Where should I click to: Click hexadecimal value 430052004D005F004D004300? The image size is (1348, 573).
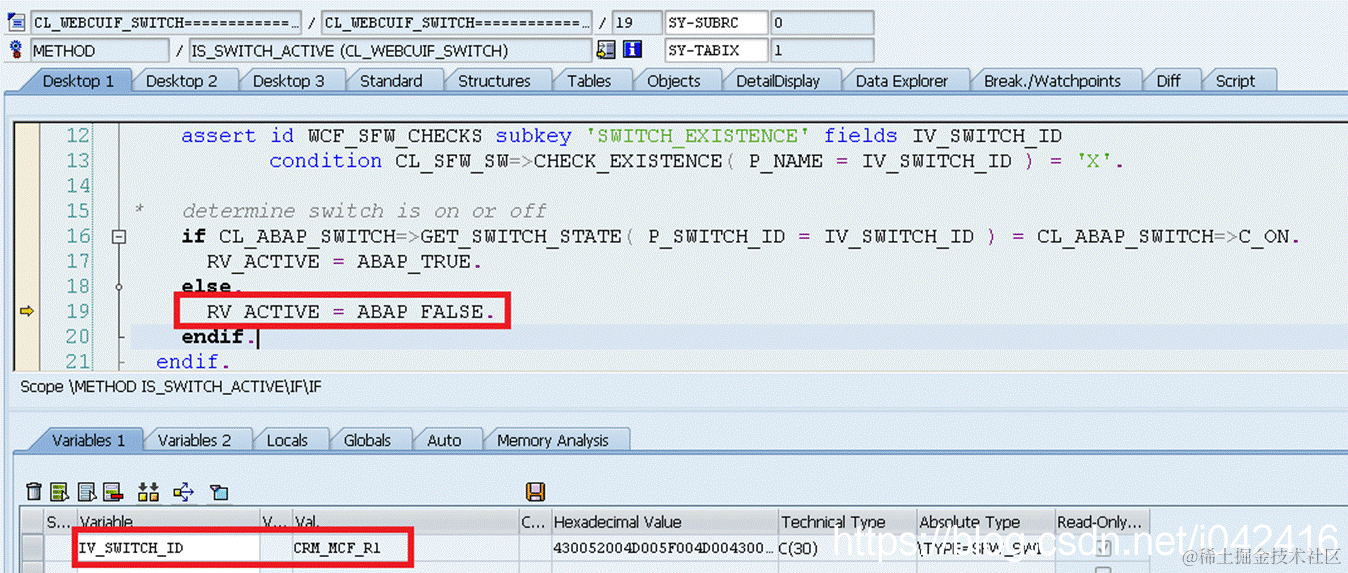(664, 548)
